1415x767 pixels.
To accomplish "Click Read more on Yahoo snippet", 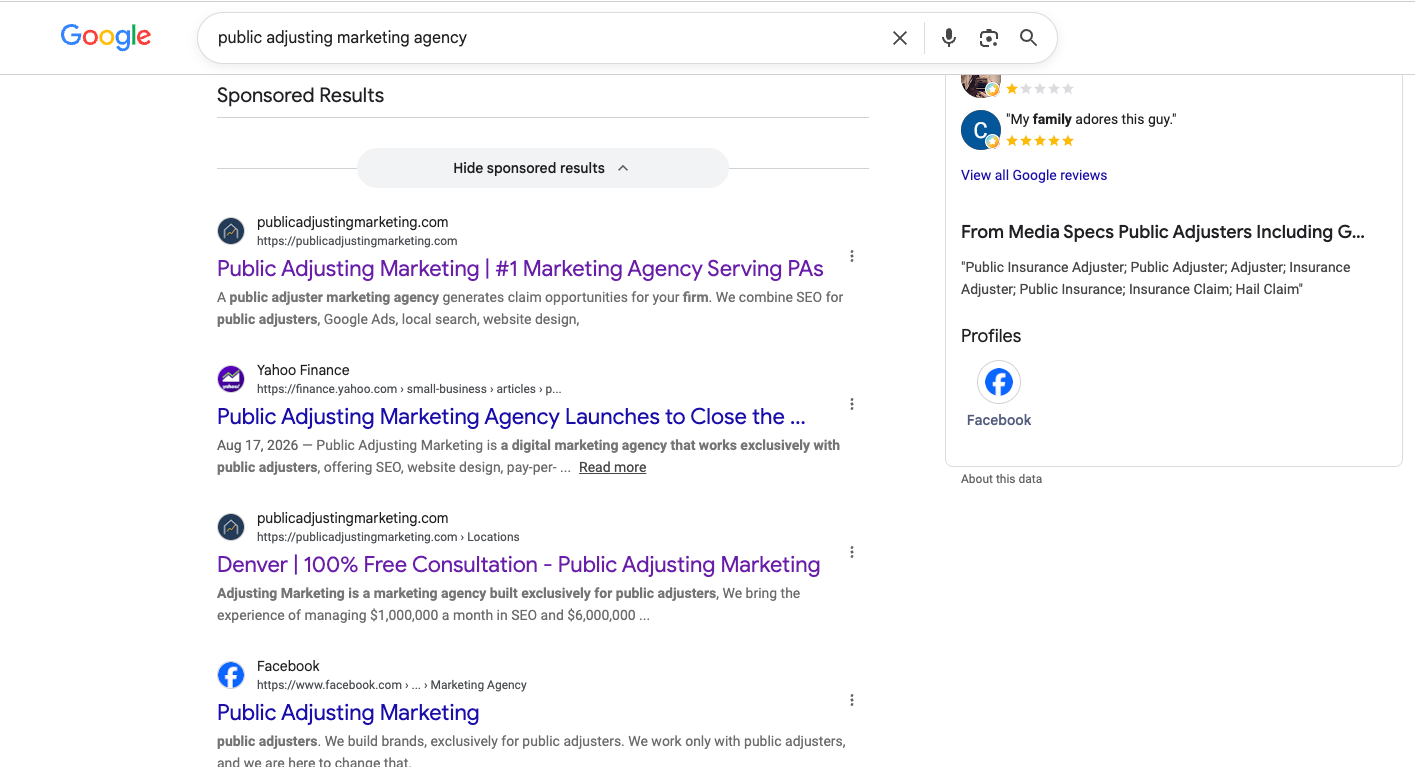I will (x=612, y=467).
